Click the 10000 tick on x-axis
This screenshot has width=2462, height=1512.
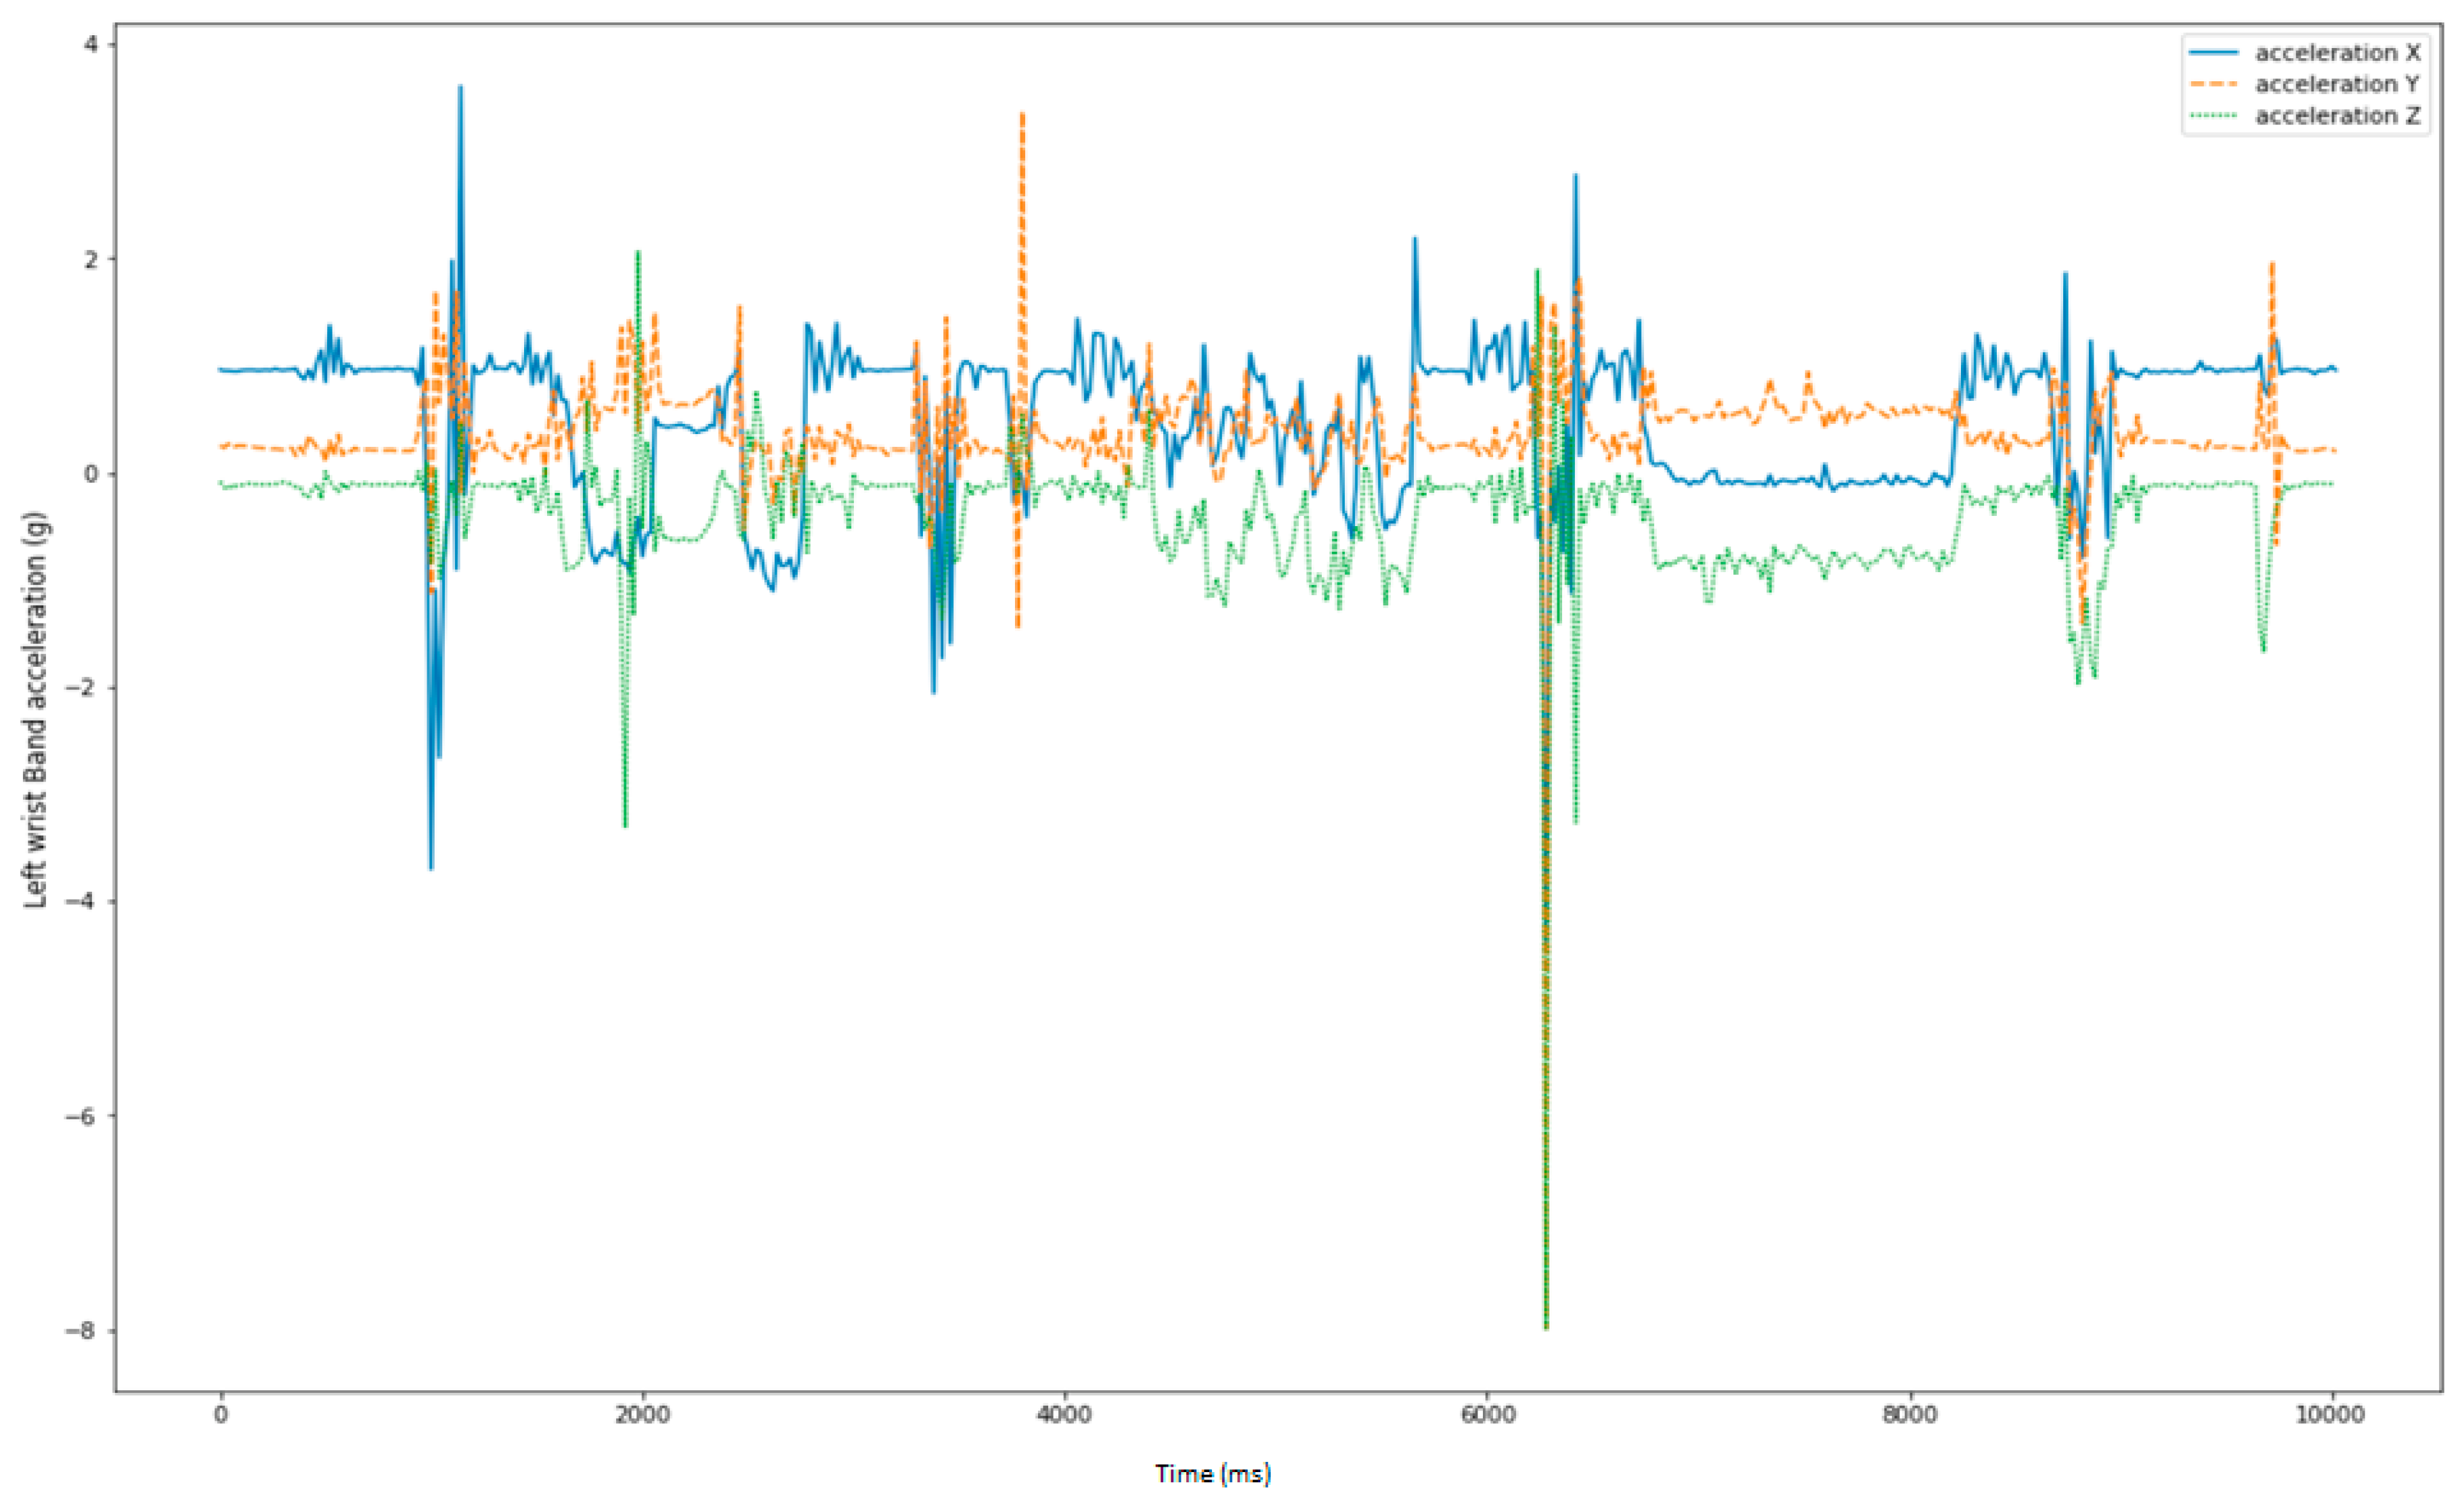point(2331,1415)
